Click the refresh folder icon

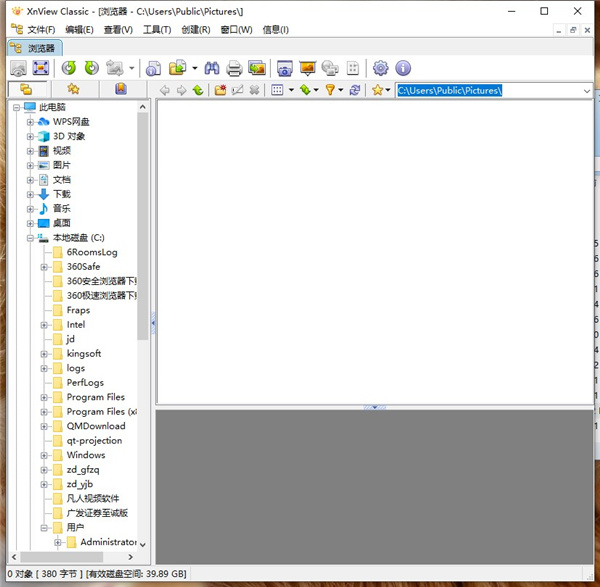tap(355, 90)
